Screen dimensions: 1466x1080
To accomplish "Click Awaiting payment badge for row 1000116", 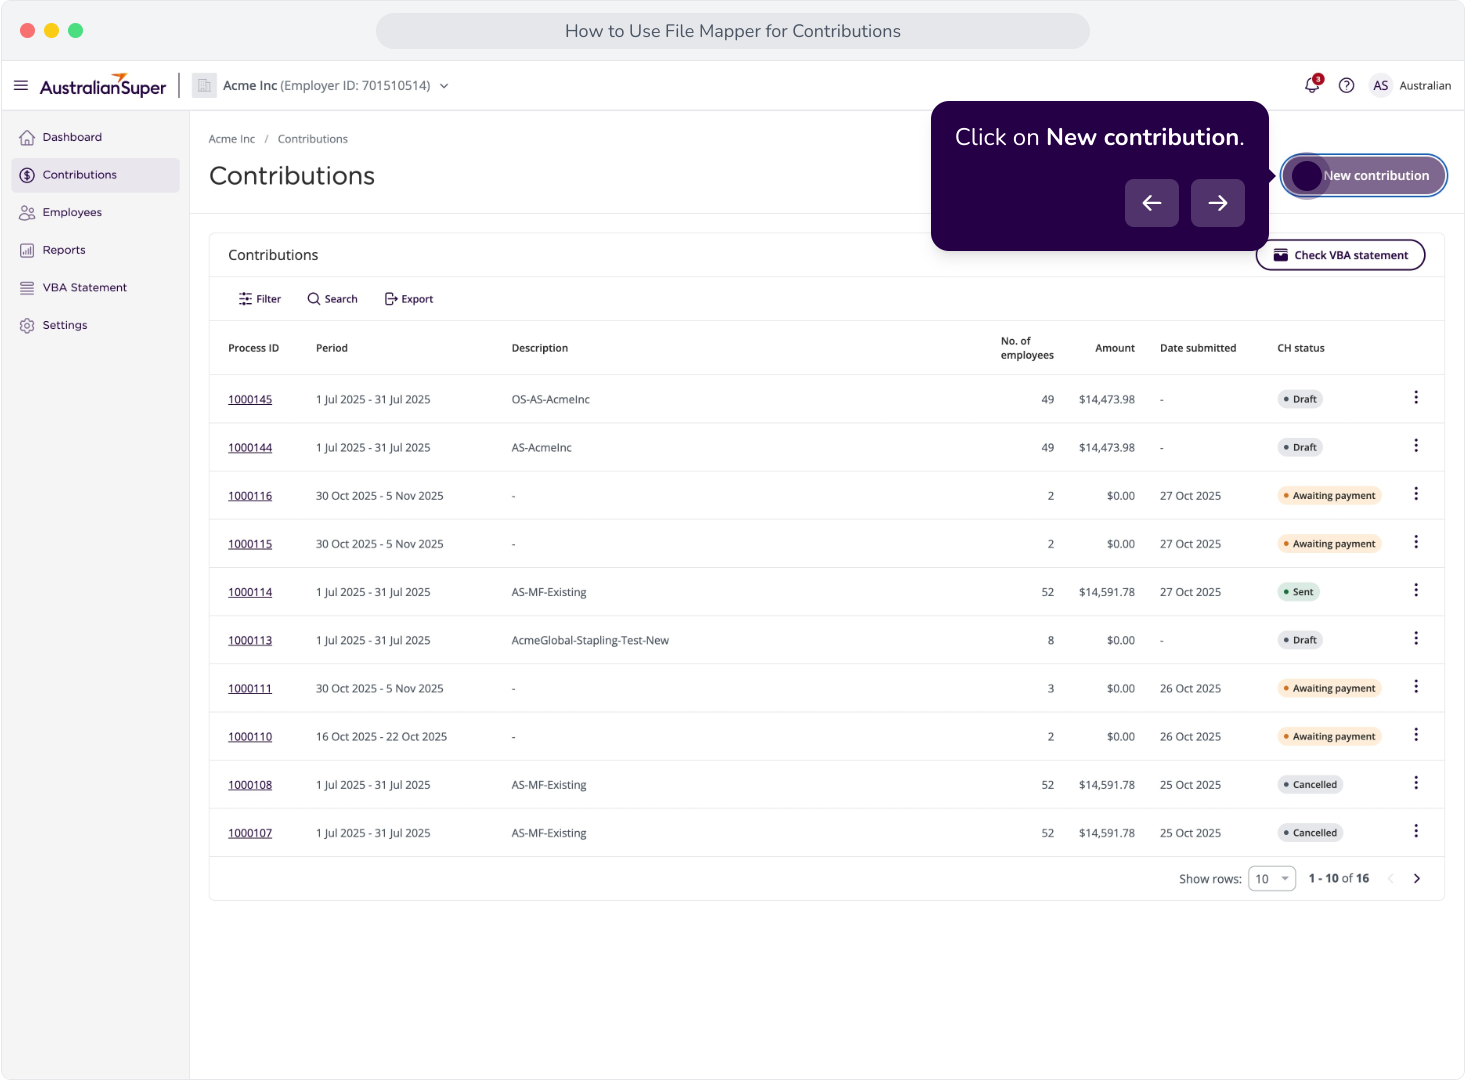I will point(1330,496).
